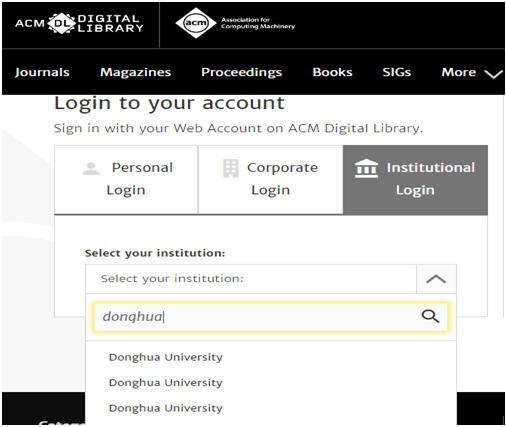Open the Magazines menu

(x=136, y=72)
